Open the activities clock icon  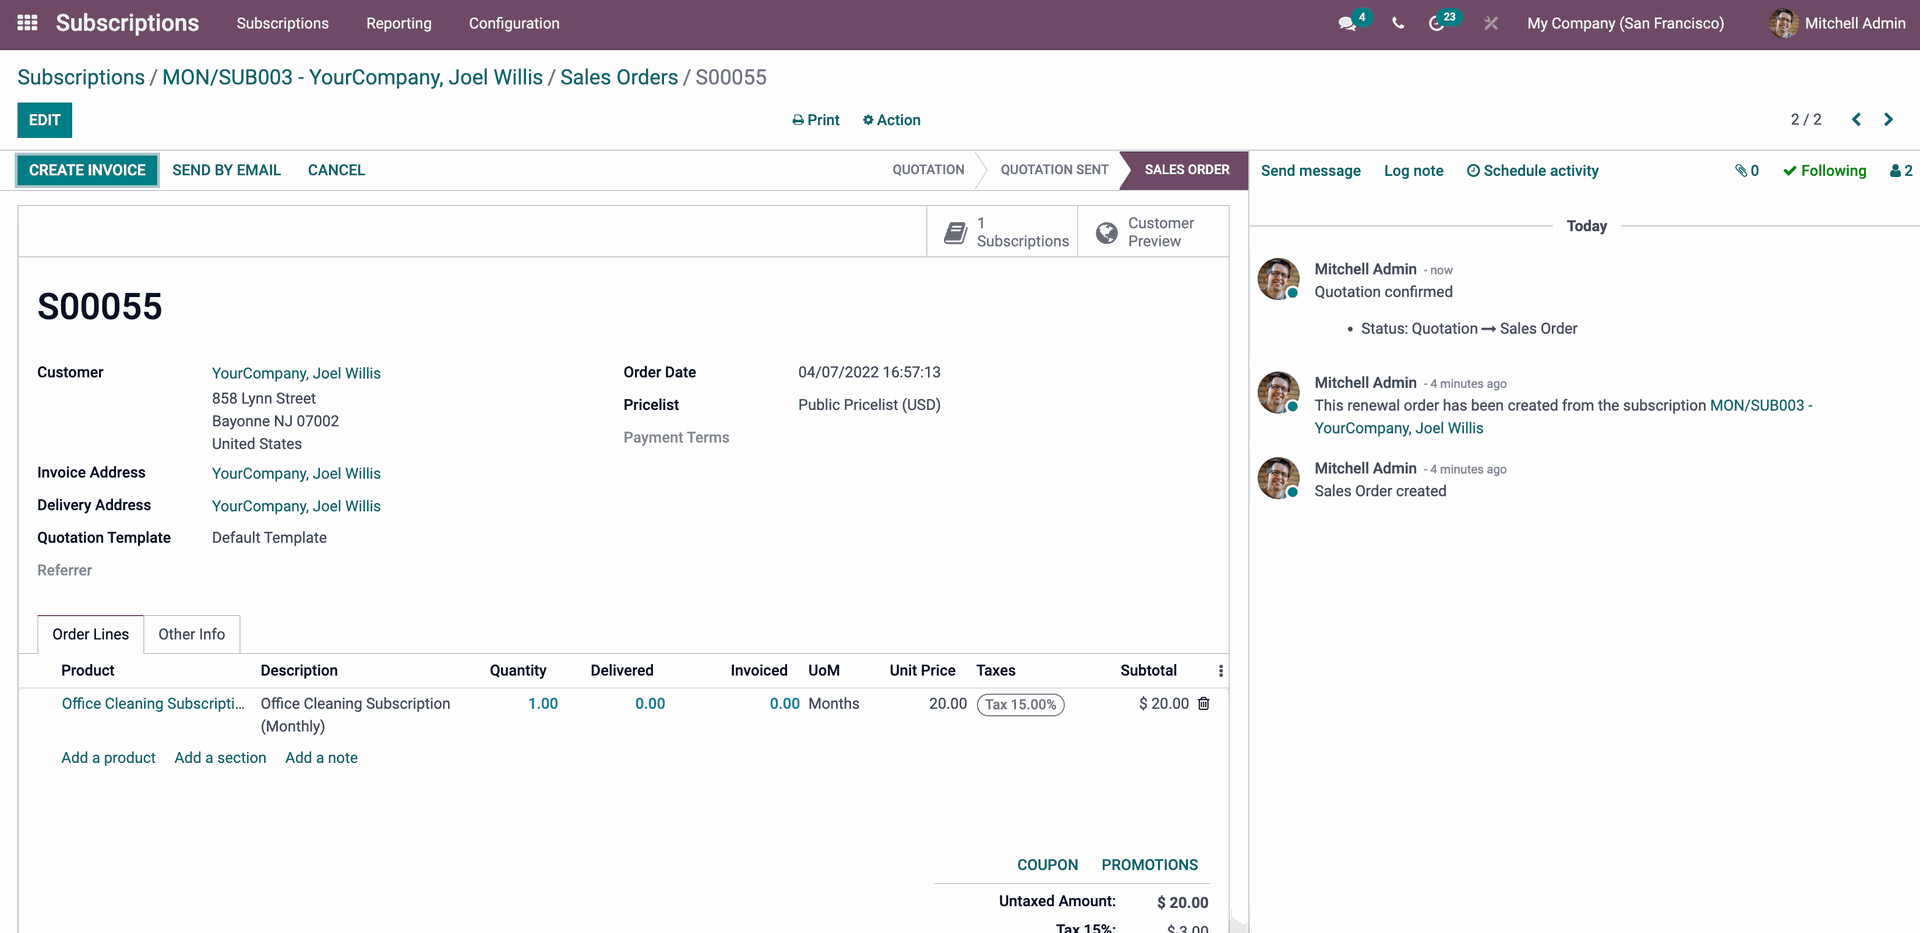tap(1437, 23)
